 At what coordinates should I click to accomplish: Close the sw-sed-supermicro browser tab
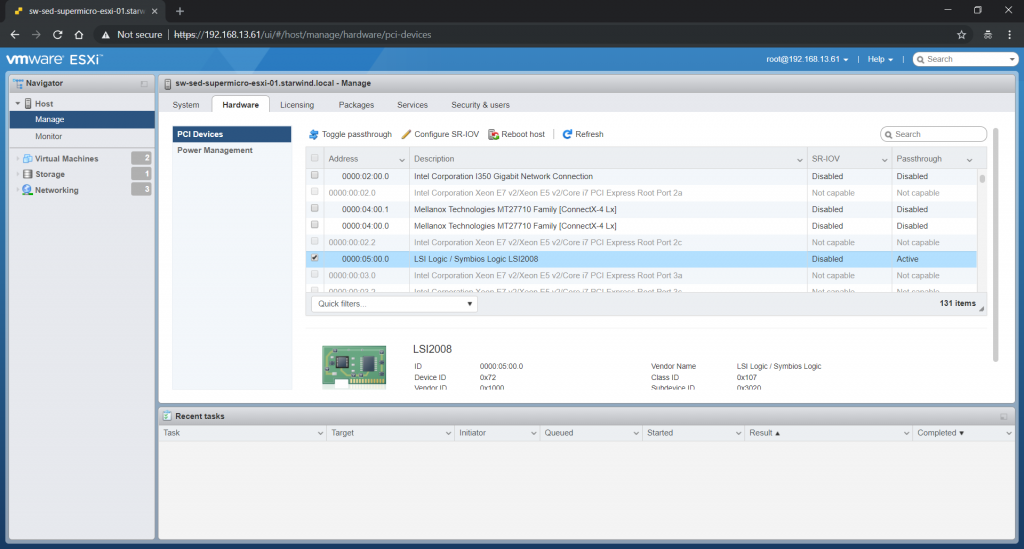155,11
